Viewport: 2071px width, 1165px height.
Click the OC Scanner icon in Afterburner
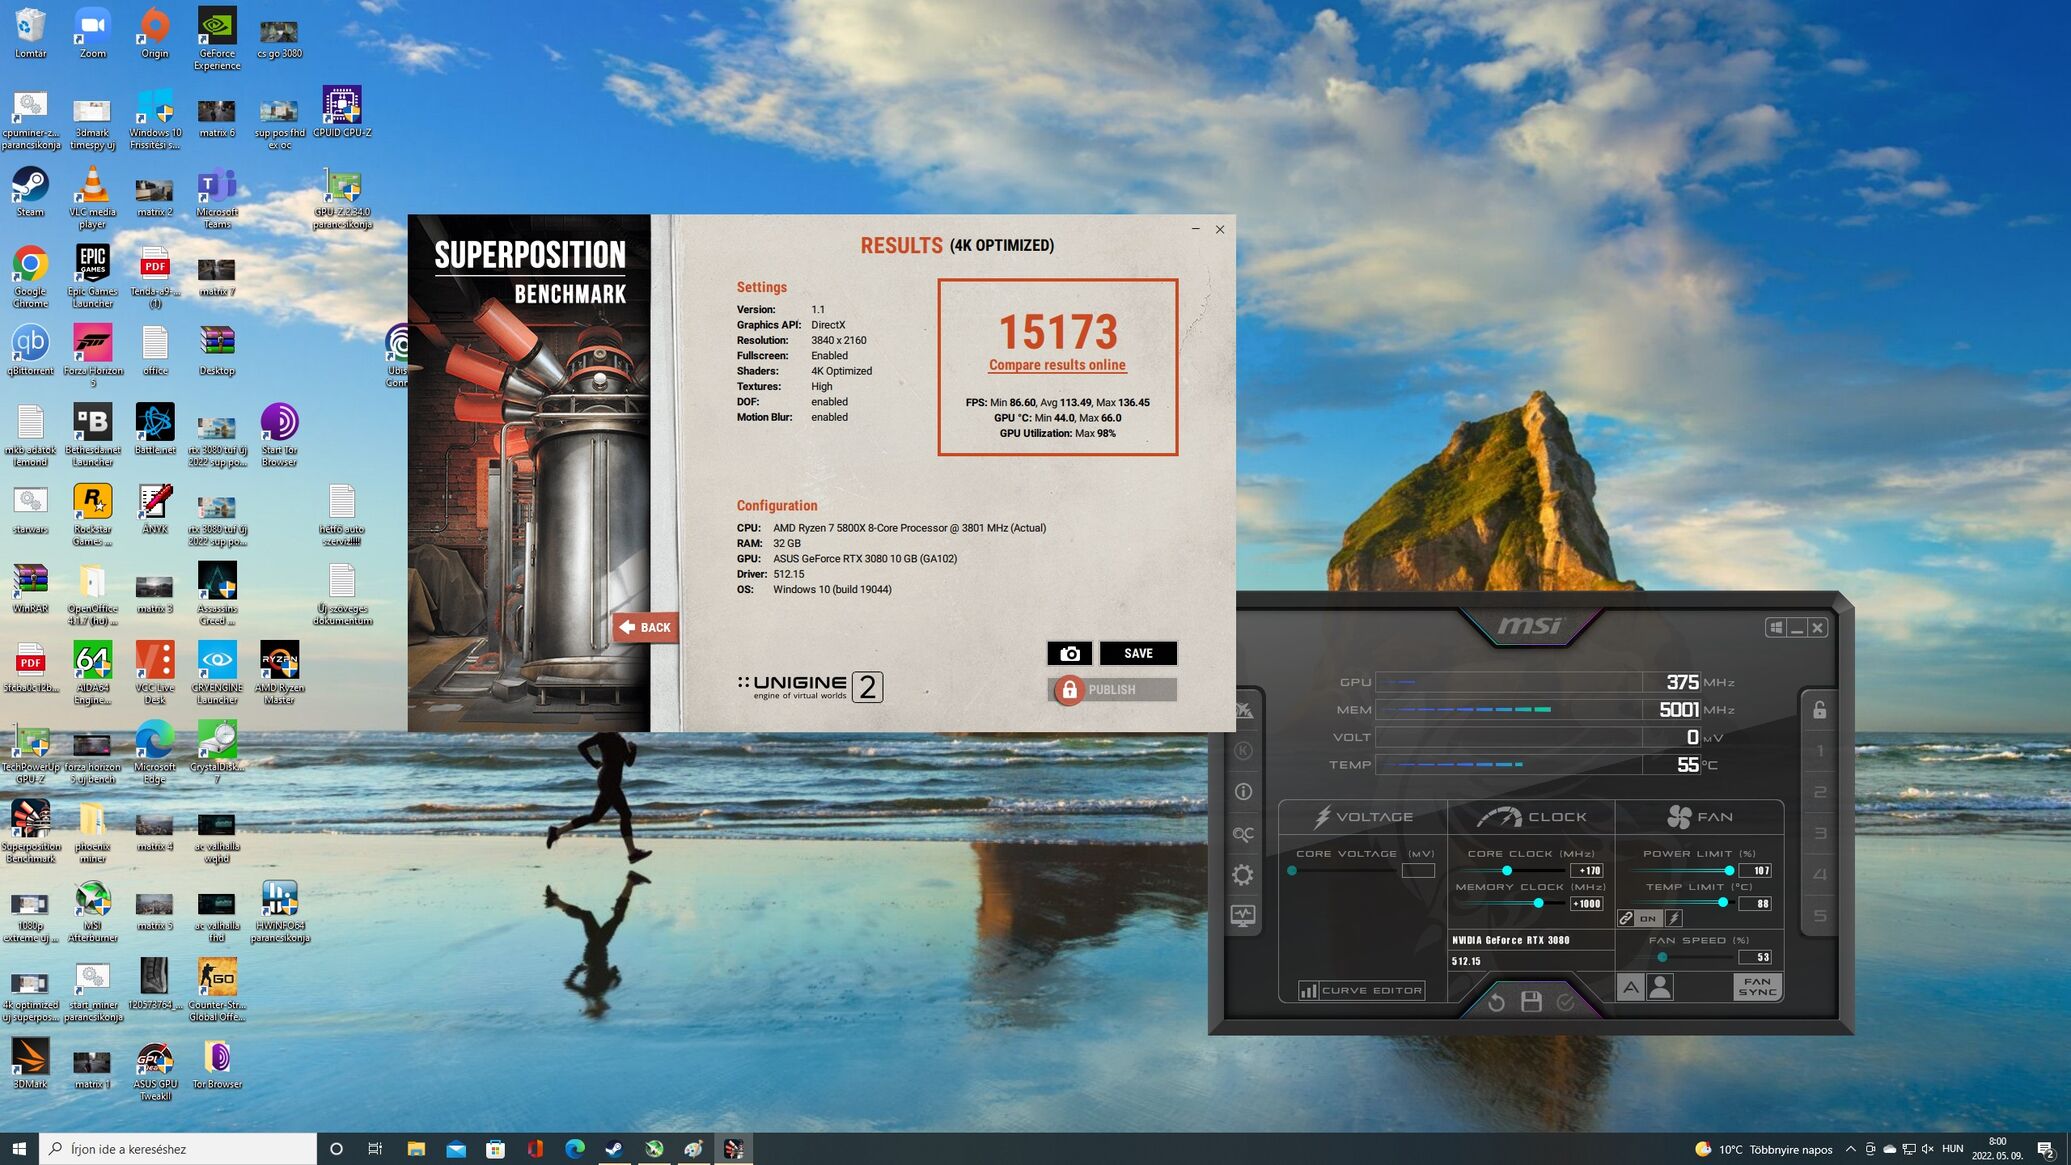[x=1242, y=833]
